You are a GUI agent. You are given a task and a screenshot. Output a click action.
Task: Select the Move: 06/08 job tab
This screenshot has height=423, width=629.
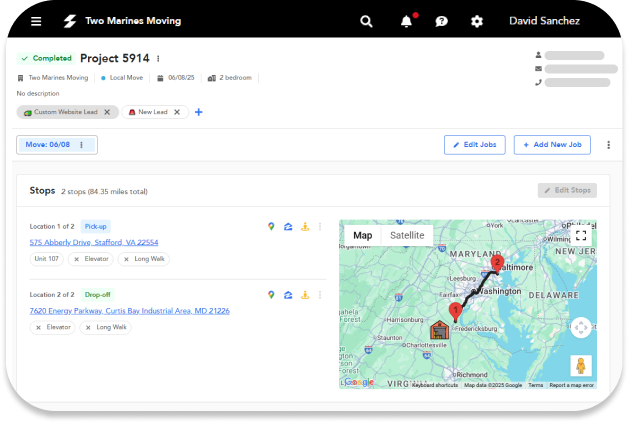tap(48, 144)
